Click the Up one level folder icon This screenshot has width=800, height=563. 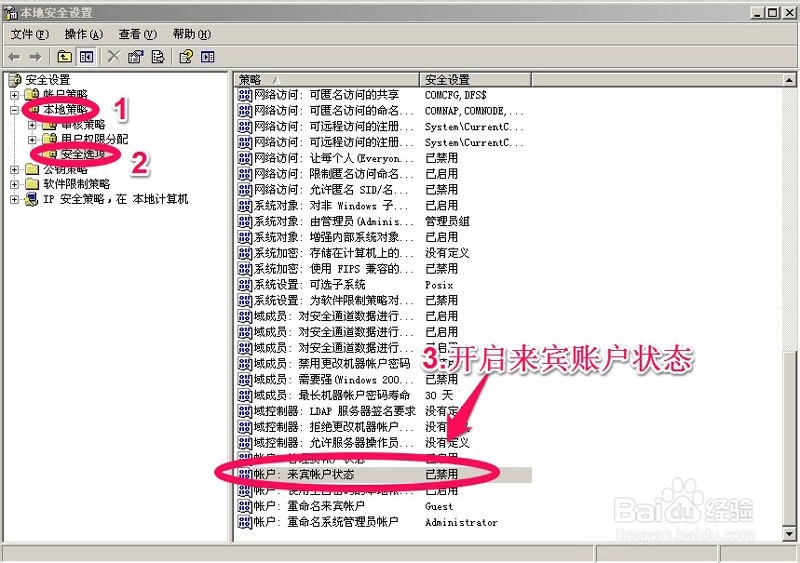64,57
